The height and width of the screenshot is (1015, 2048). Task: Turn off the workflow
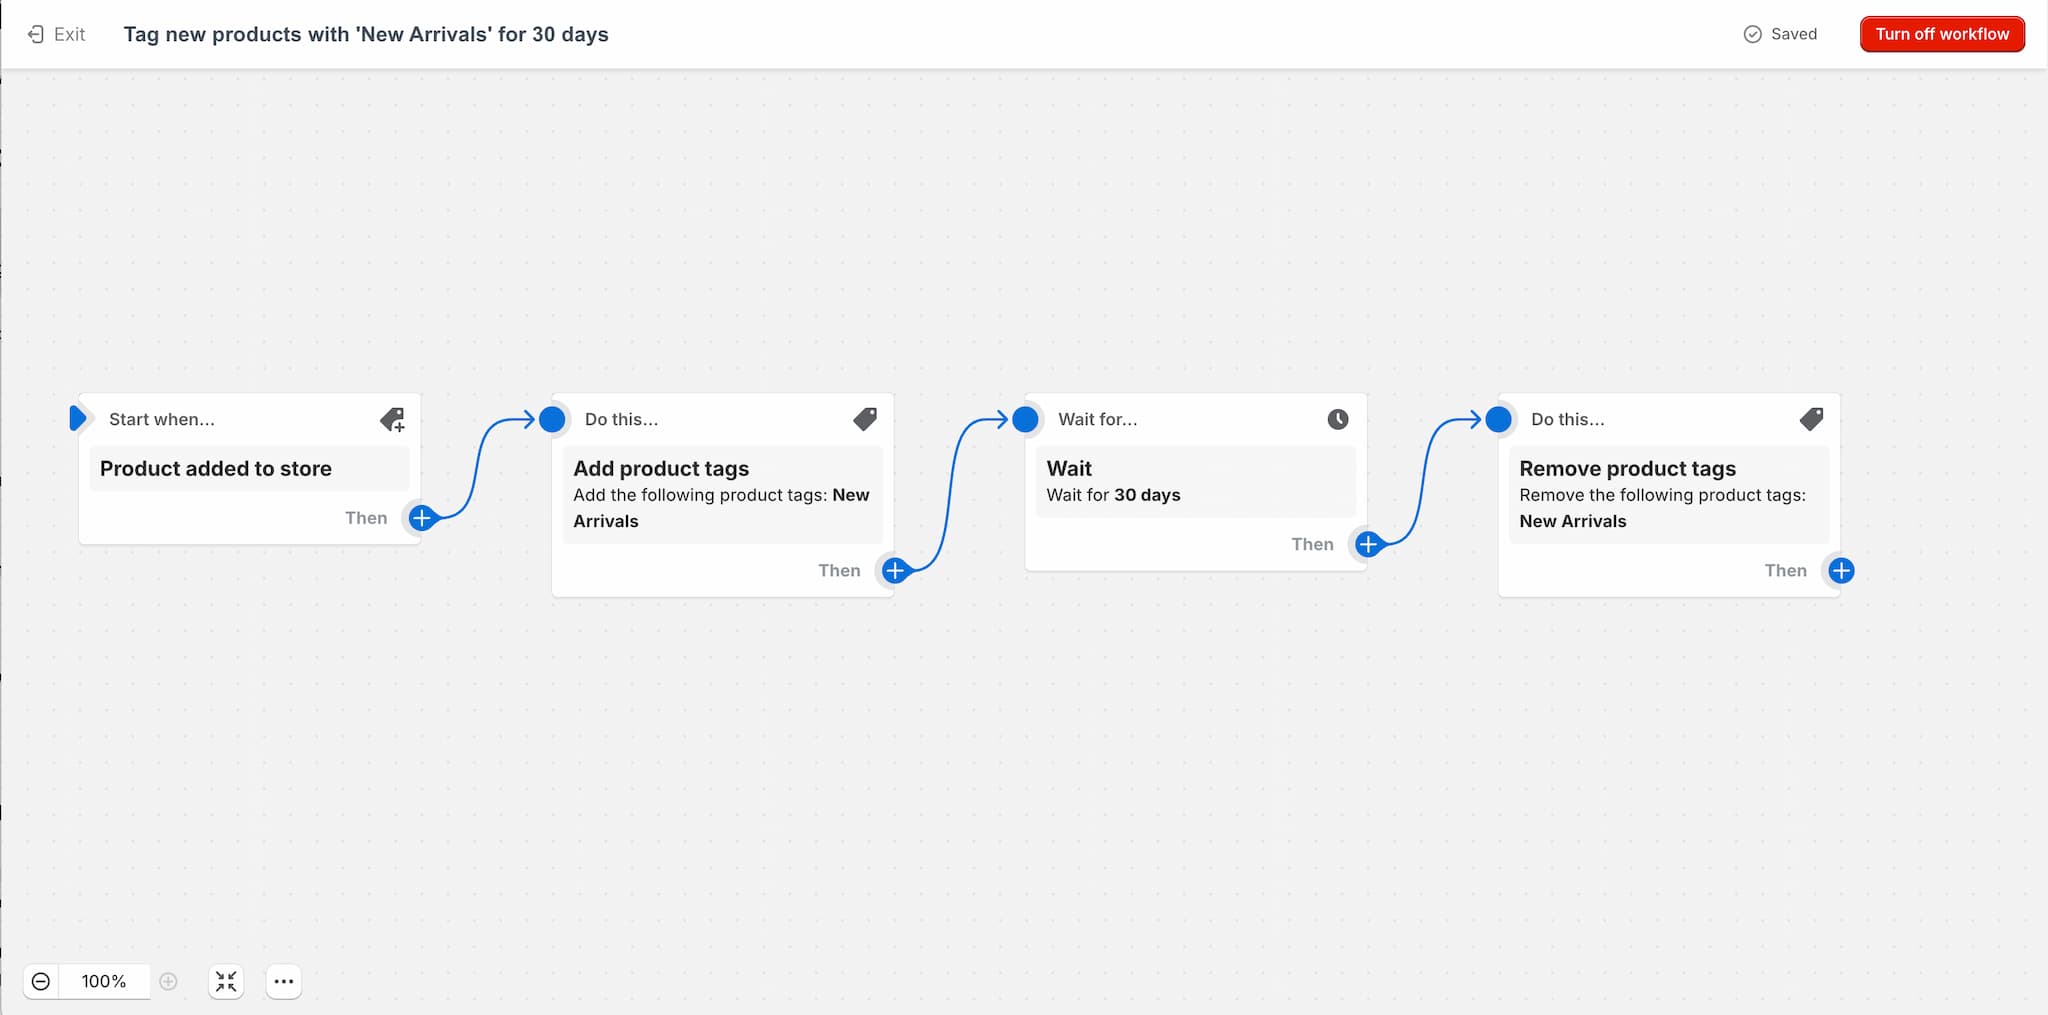coord(1941,34)
